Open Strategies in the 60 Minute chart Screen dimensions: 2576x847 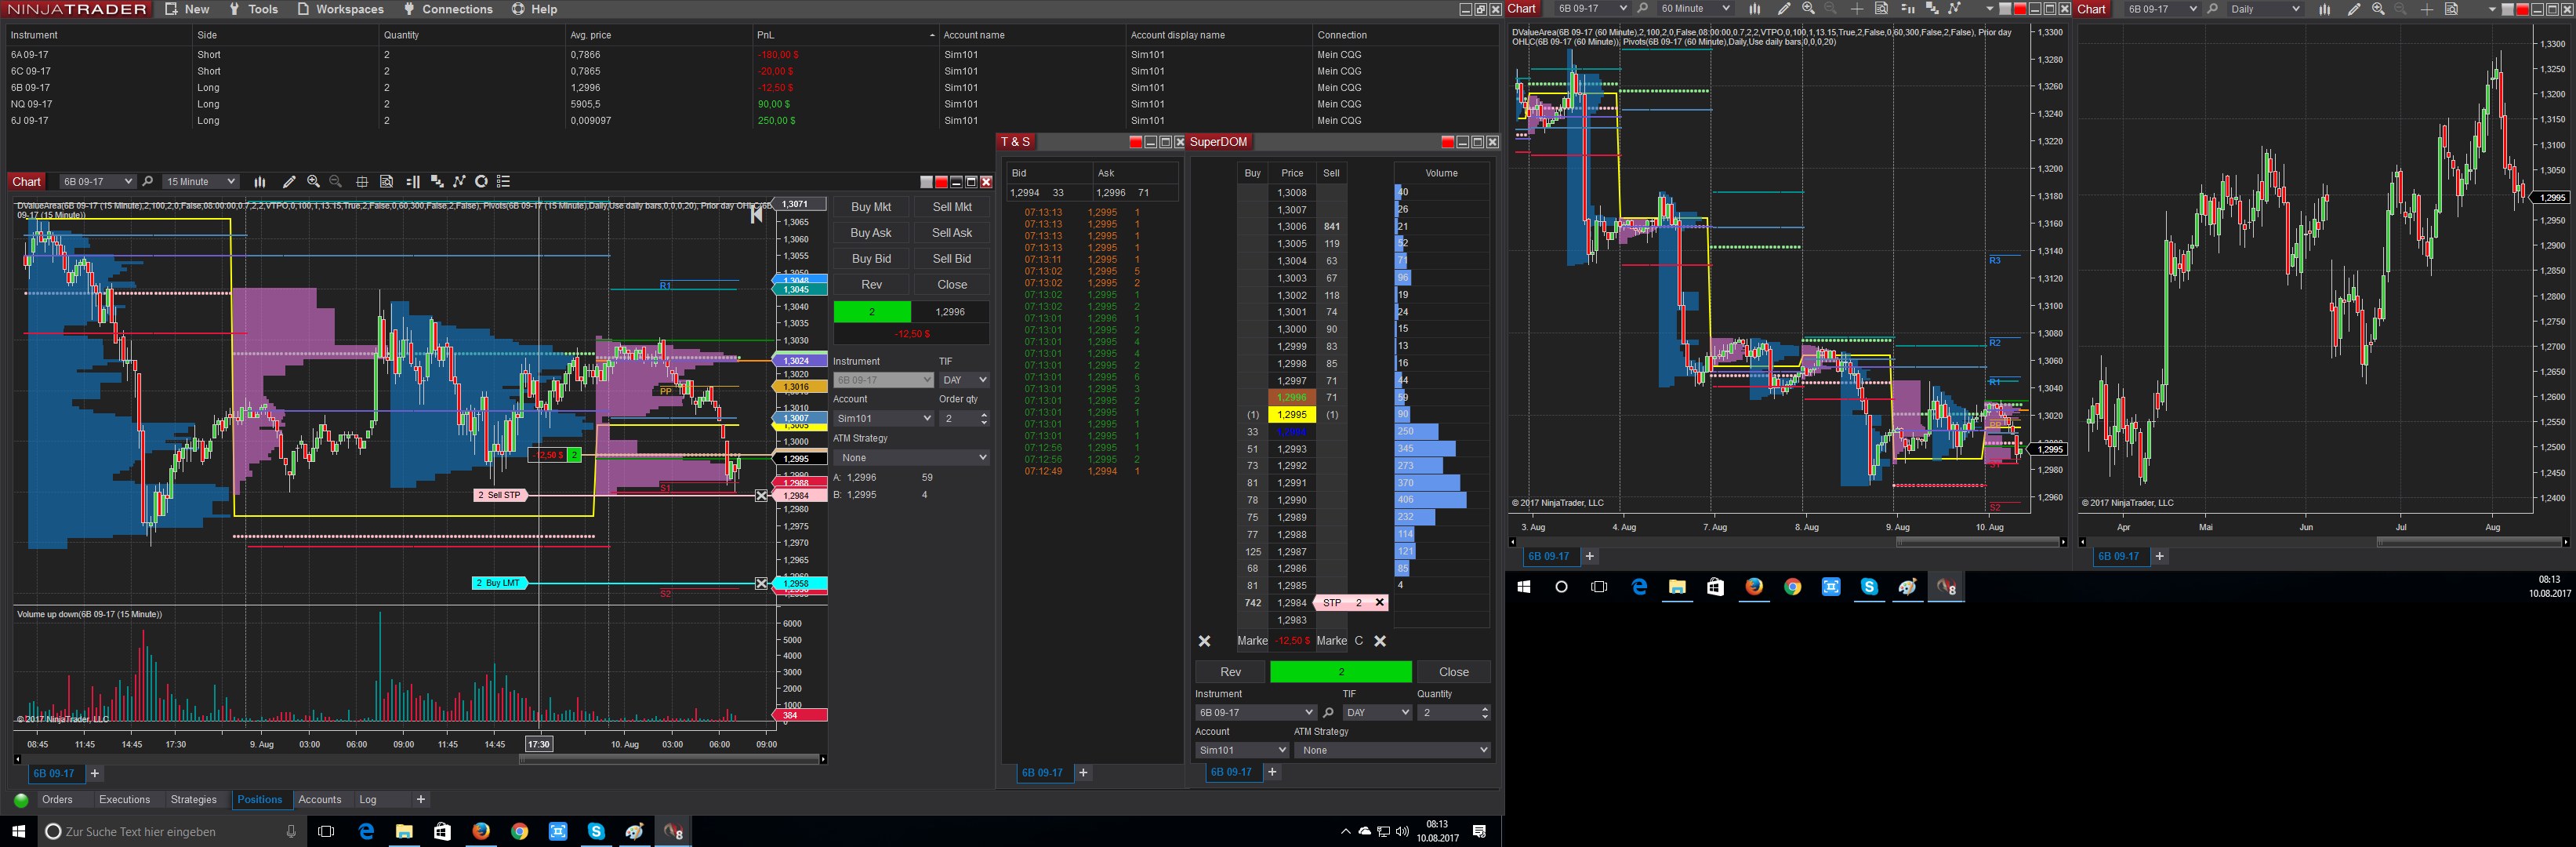click(1955, 9)
